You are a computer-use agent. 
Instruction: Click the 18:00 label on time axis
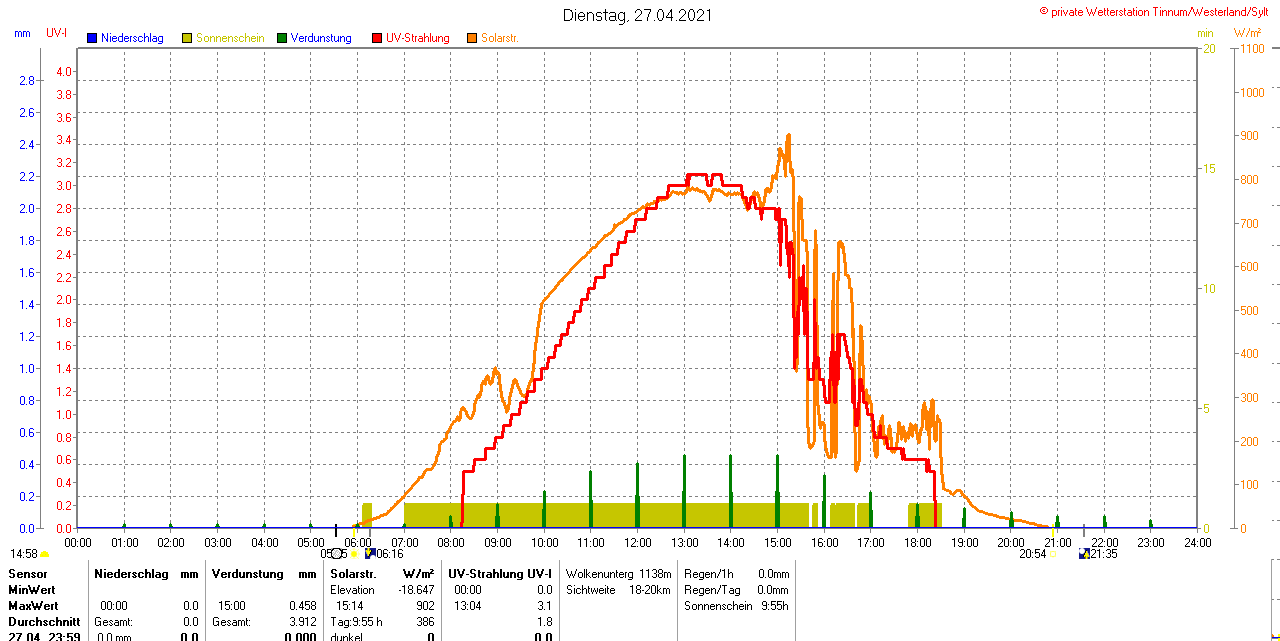(917, 542)
